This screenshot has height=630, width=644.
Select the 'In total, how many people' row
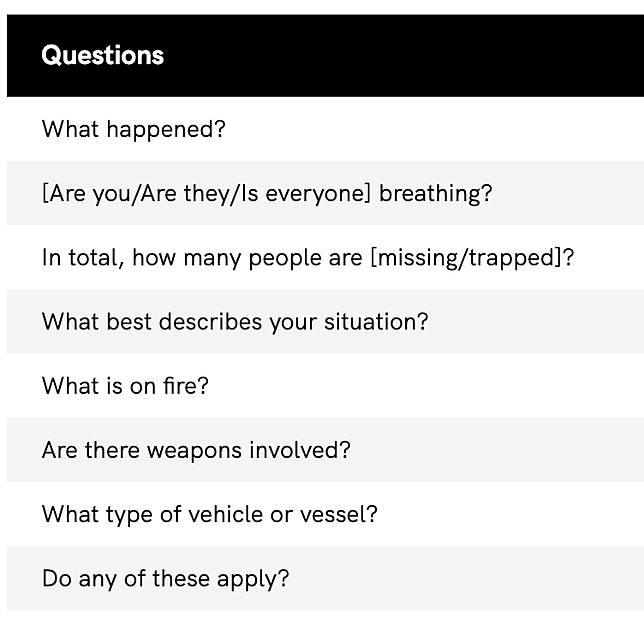tap(325, 257)
